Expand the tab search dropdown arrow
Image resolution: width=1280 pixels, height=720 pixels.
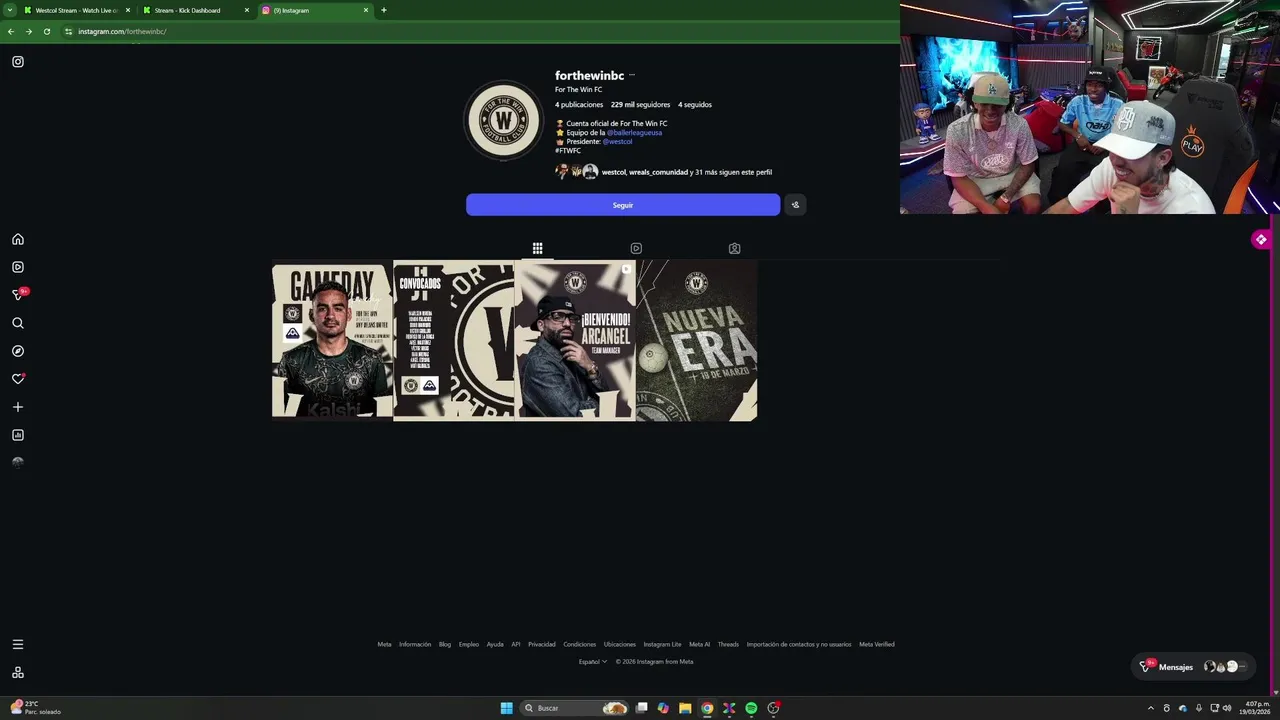(10, 10)
